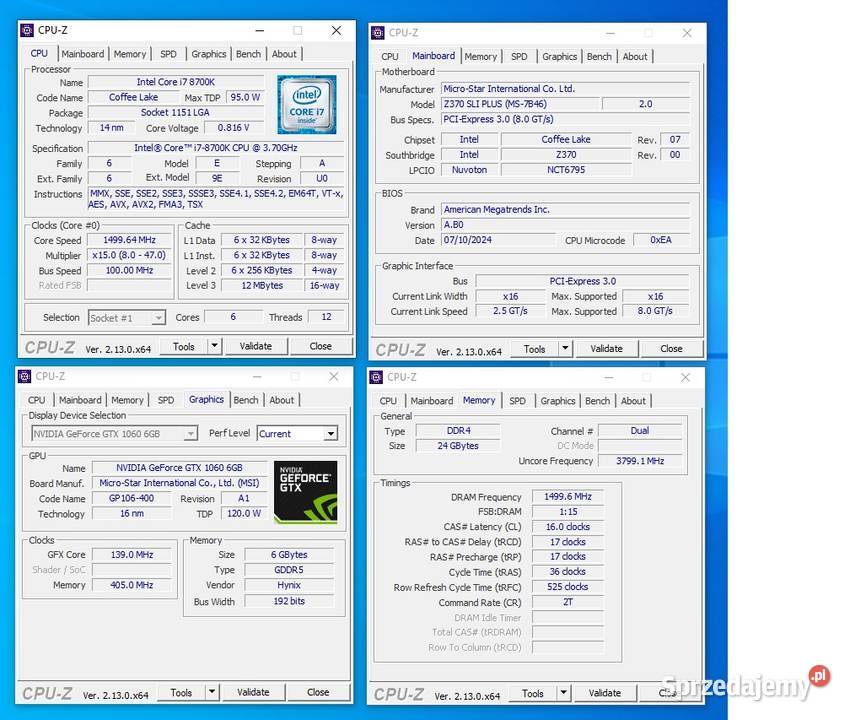The width and height of the screenshot is (850, 720).
Task: Select the CPU tab in Graphics window
Action: point(36,399)
